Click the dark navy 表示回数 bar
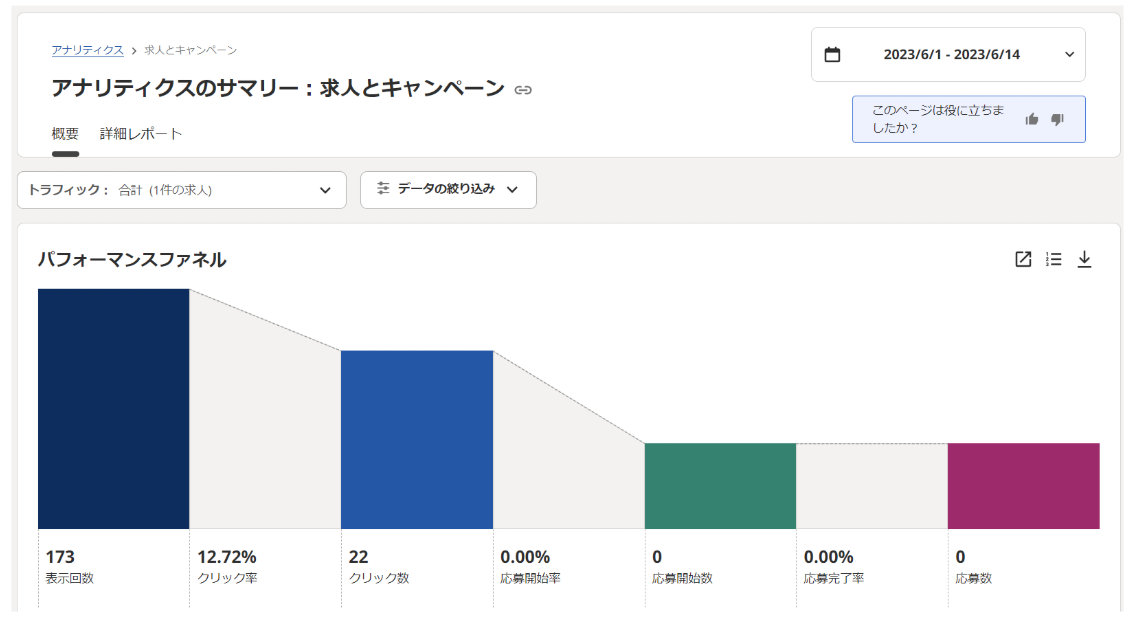Viewport: 1128px width, 626px height. pyautogui.click(x=114, y=409)
